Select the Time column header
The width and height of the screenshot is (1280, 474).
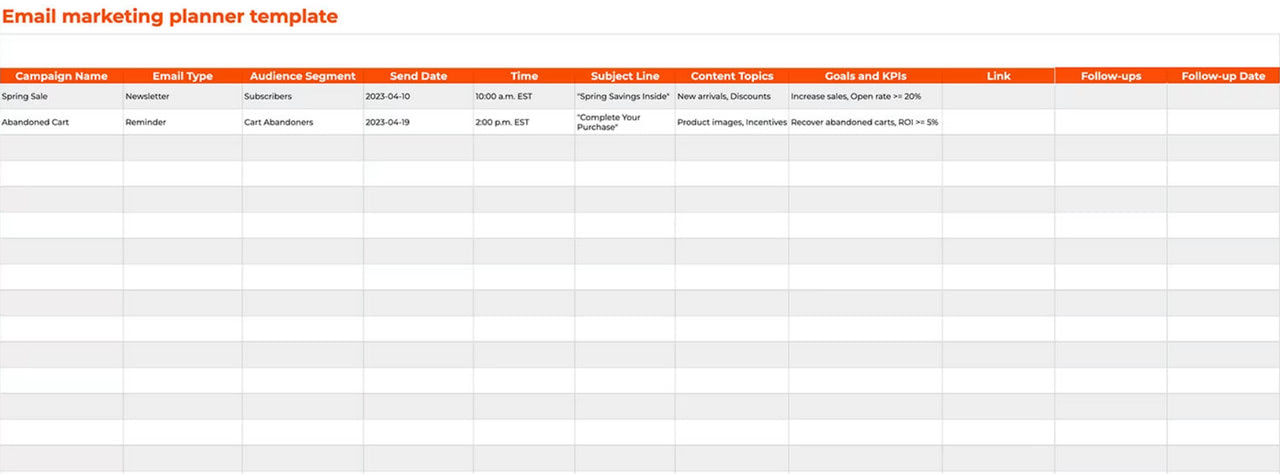pos(524,76)
